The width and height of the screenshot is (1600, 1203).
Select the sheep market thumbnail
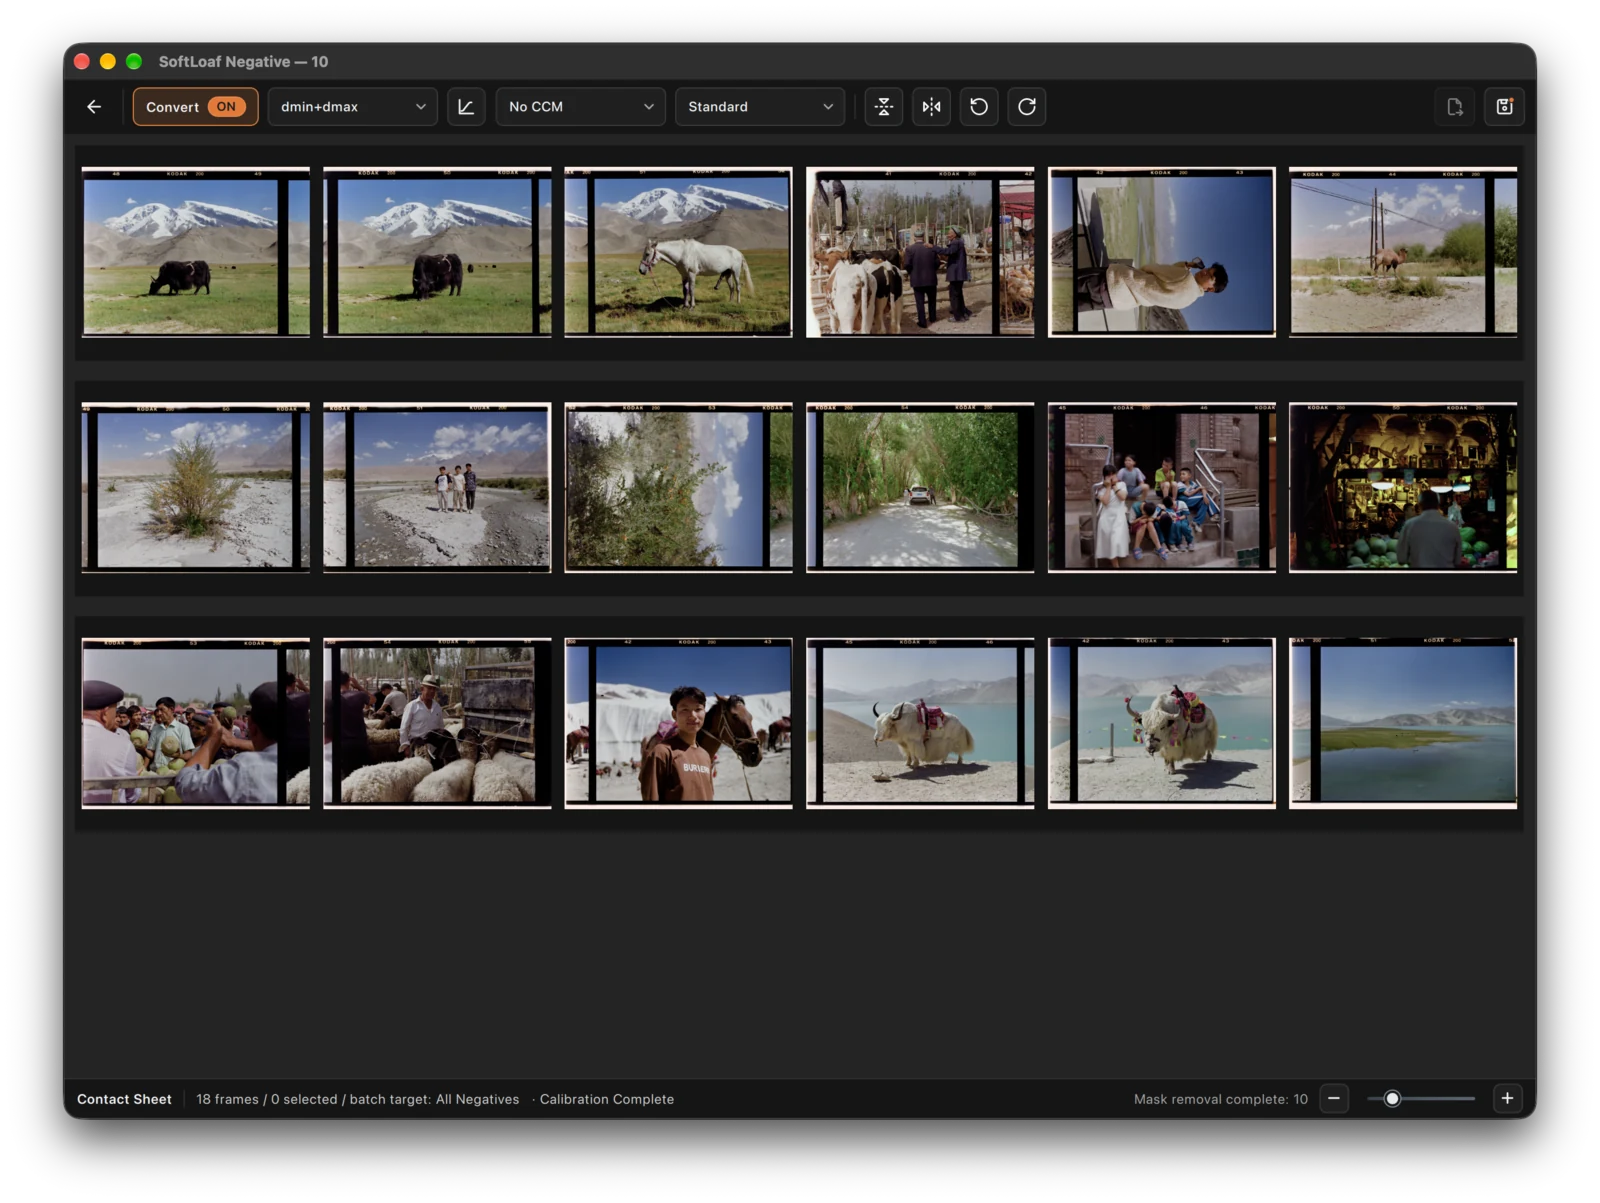(x=437, y=723)
